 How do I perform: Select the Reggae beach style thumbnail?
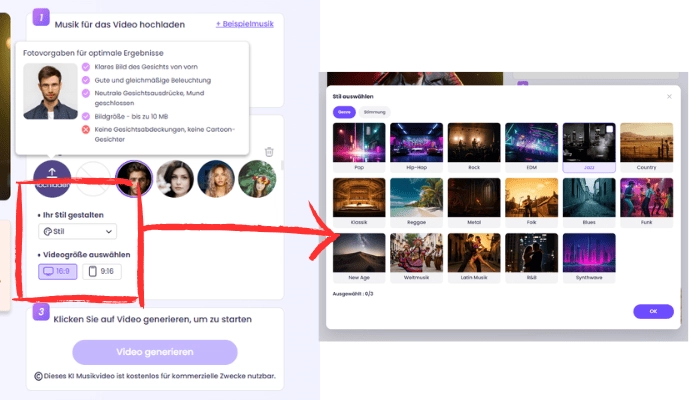pos(415,198)
